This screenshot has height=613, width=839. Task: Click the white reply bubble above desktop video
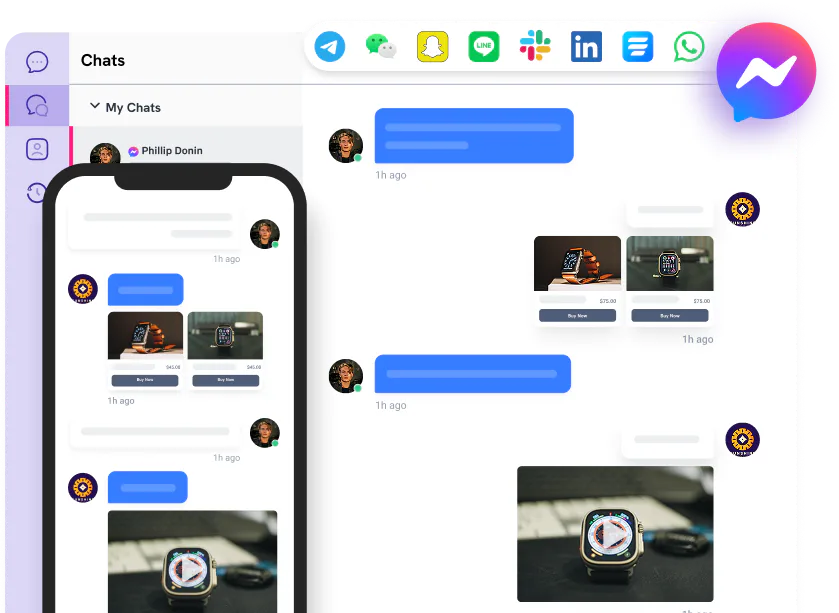pos(668,443)
